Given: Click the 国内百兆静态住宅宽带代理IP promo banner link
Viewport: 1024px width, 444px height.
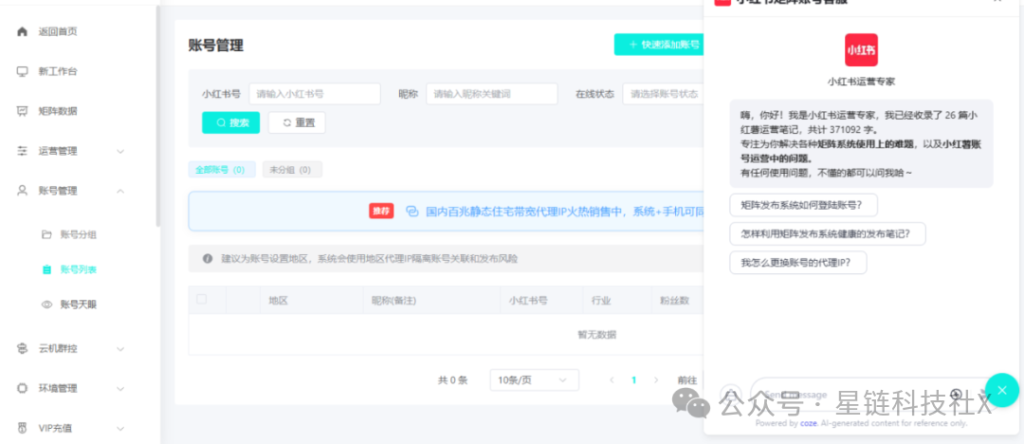Looking at the screenshot, I should (x=565, y=211).
